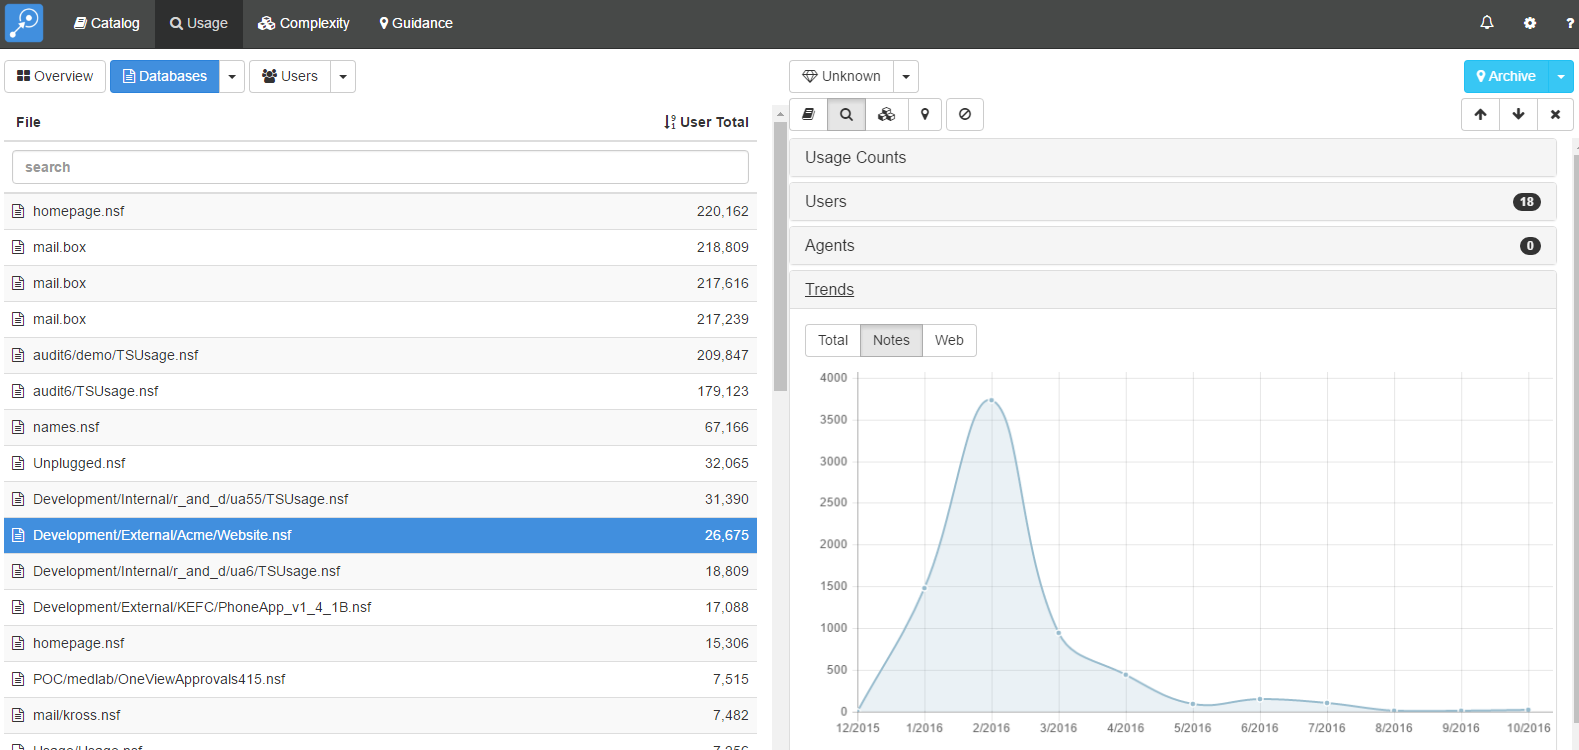This screenshot has width=1579, height=750.
Task: Close the detail panel with X
Action: coord(1556,115)
